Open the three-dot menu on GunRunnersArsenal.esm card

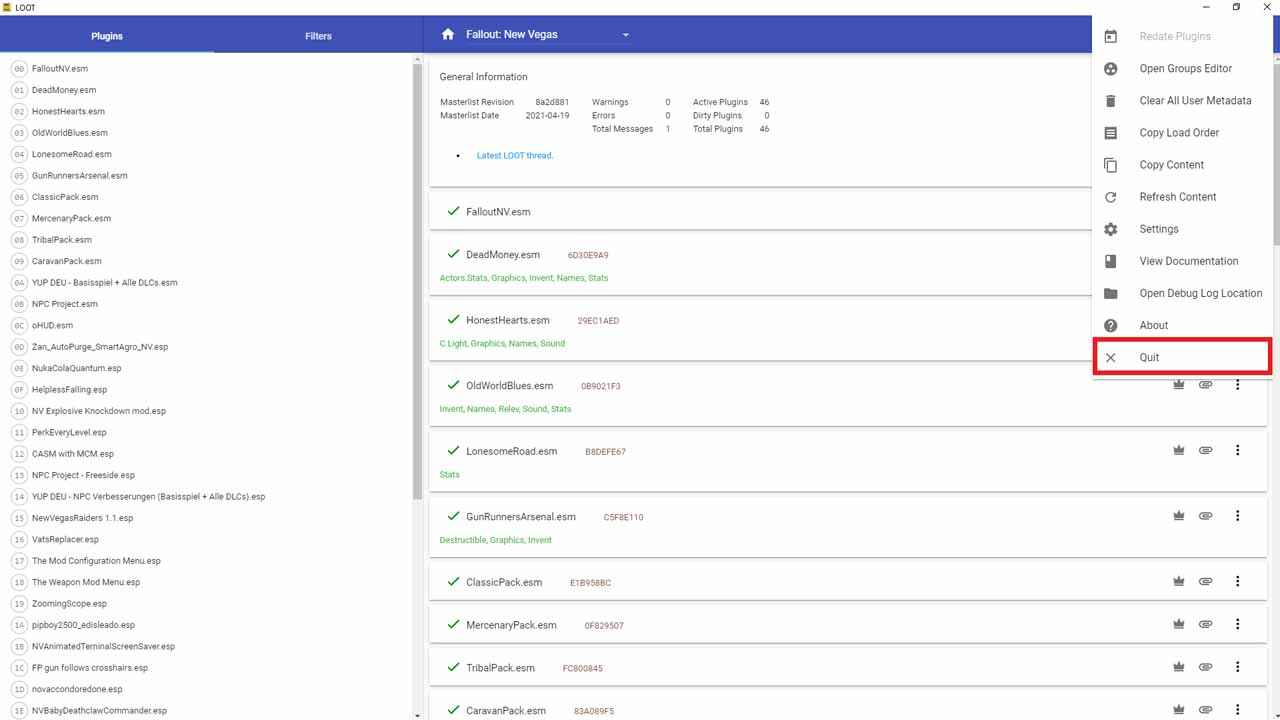pos(1237,516)
